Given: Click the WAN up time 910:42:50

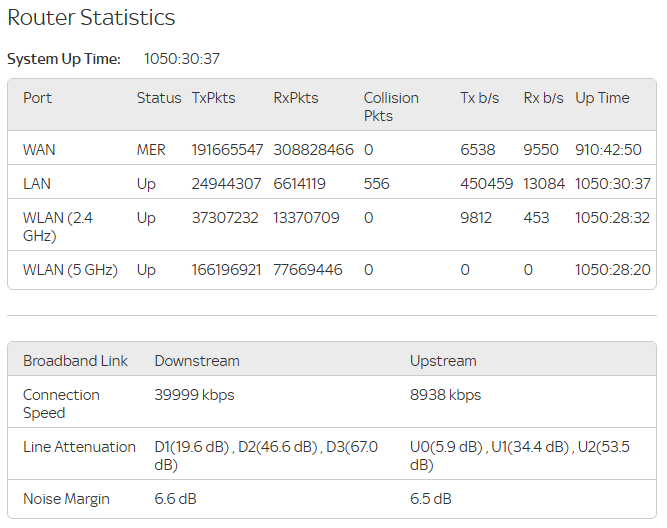Looking at the screenshot, I should [608, 149].
